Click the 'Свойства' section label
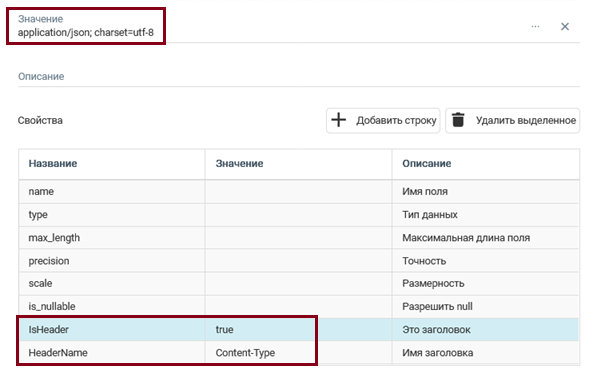This screenshot has height=383, width=598. click(40, 121)
